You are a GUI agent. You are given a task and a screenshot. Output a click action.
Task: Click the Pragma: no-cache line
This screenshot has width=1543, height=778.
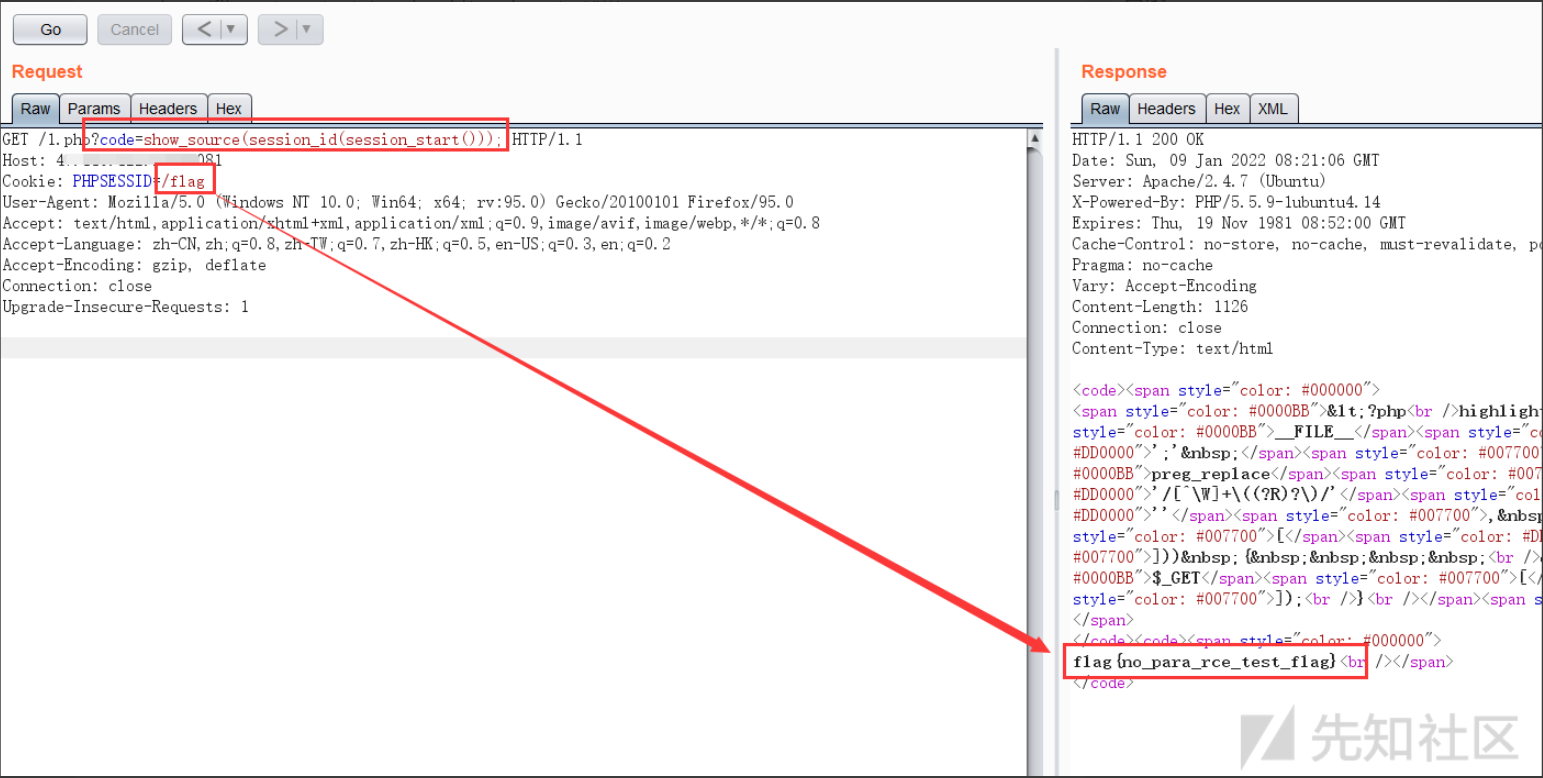(1142, 265)
